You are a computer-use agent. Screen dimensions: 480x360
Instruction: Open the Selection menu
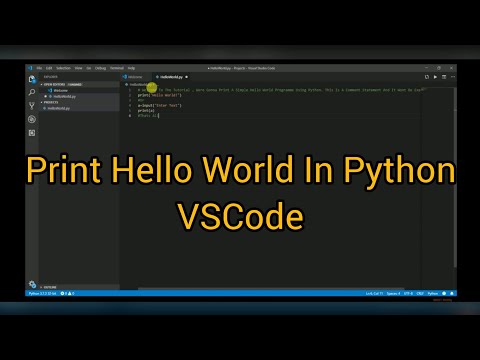[63, 68]
